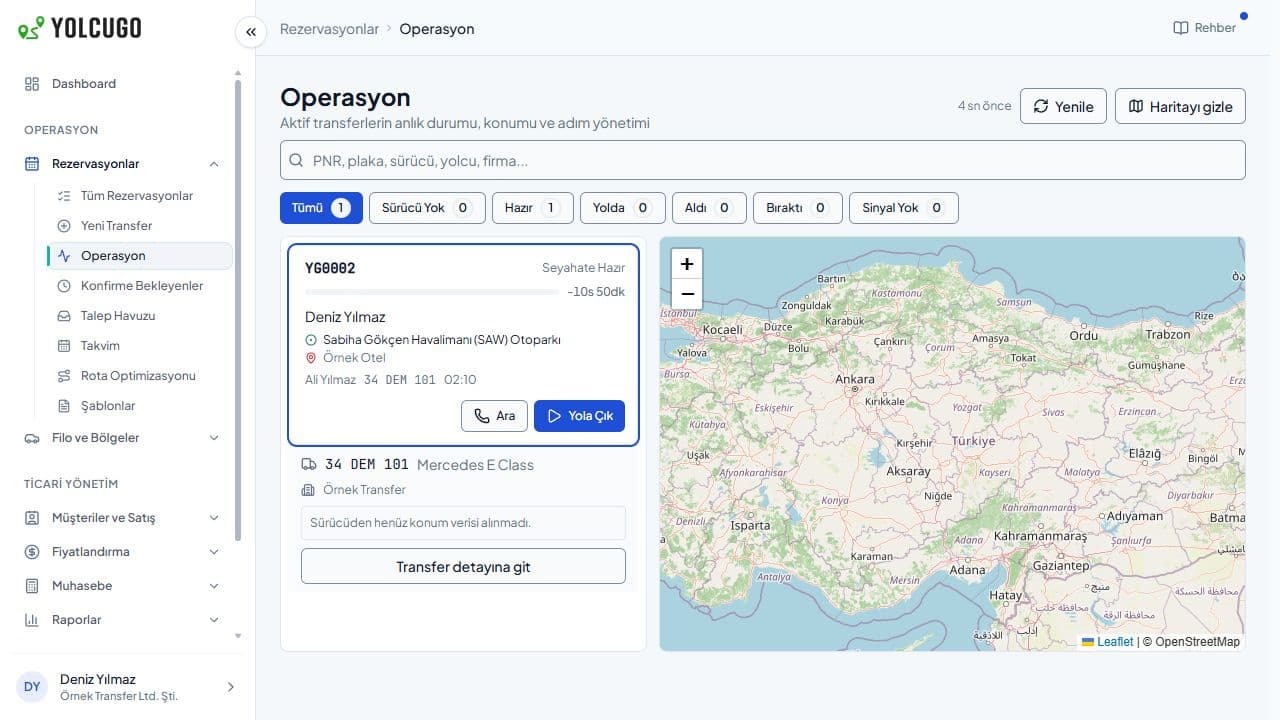1280x720 pixels.
Task: Open Tüm Rezervasyonlar list
Action: [x=137, y=196]
